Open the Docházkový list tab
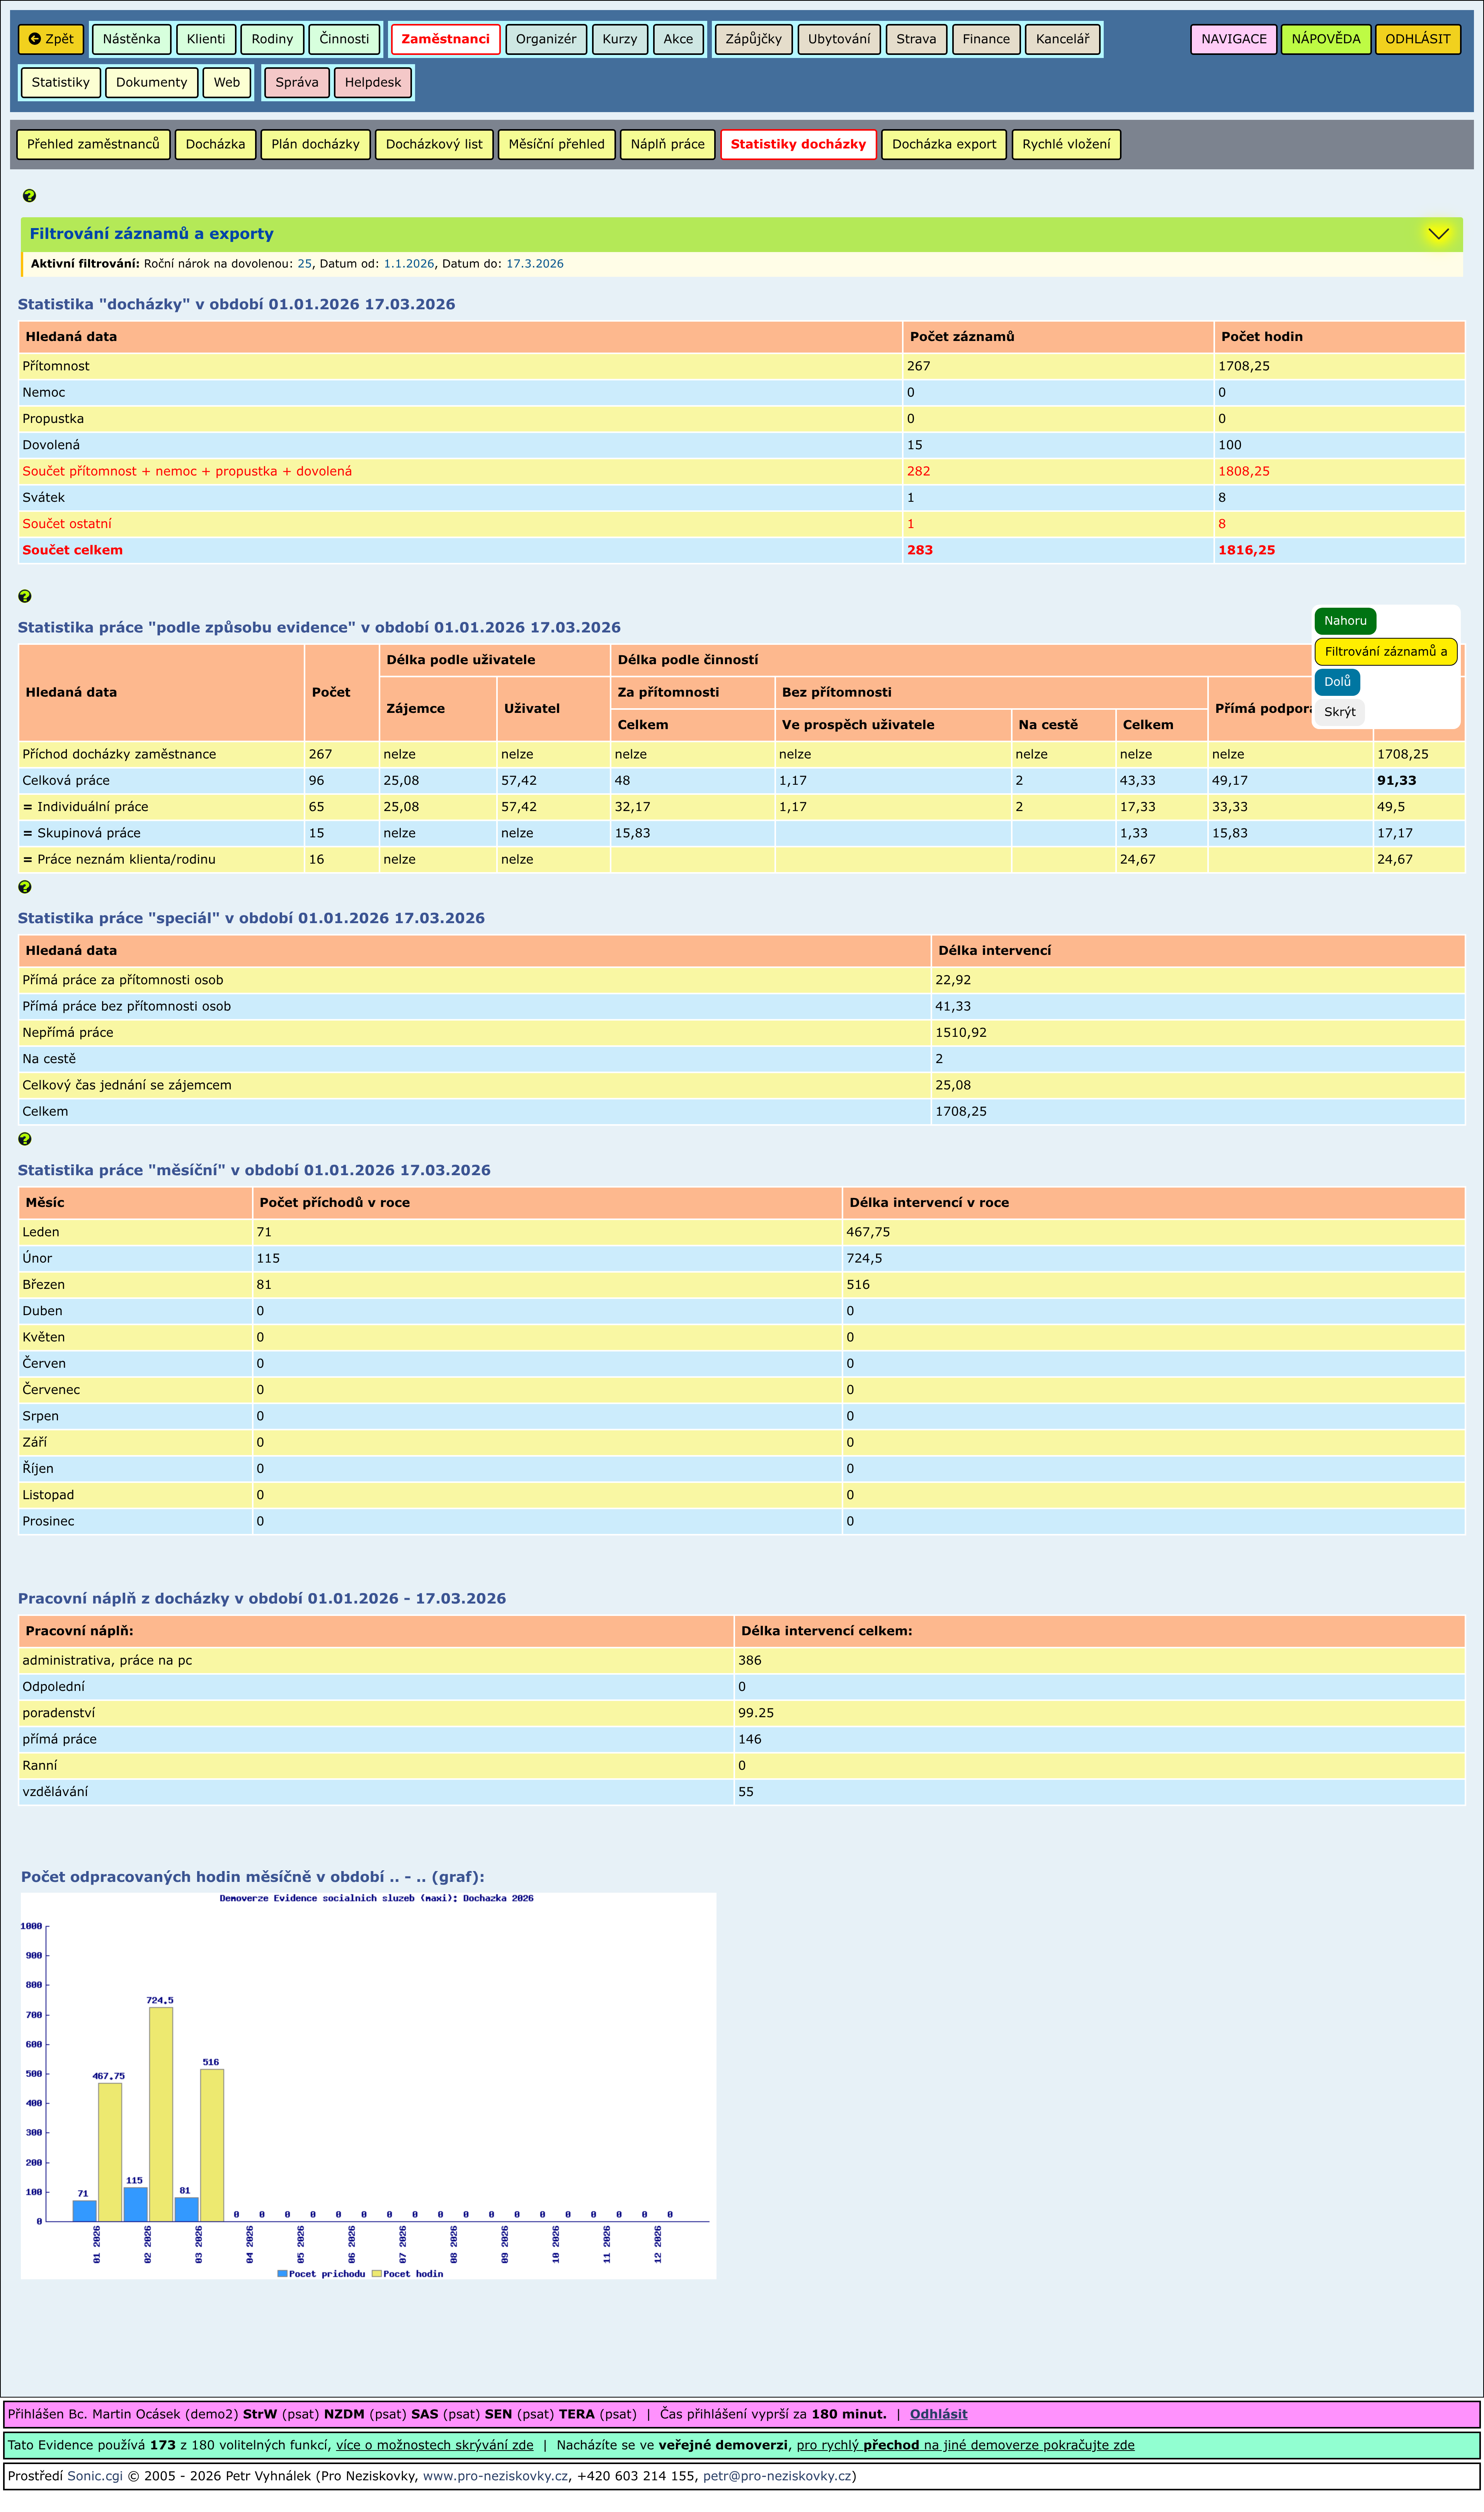The image size is (1484, 2512). [x=434, y=144]
